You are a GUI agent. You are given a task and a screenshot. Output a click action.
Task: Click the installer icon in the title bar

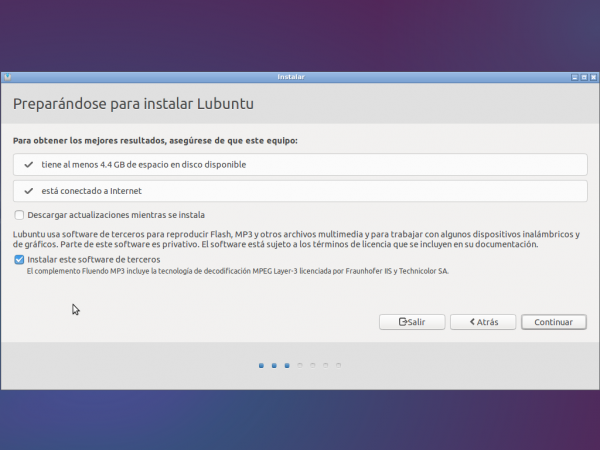pyautogui.click(x=8, y=77)
